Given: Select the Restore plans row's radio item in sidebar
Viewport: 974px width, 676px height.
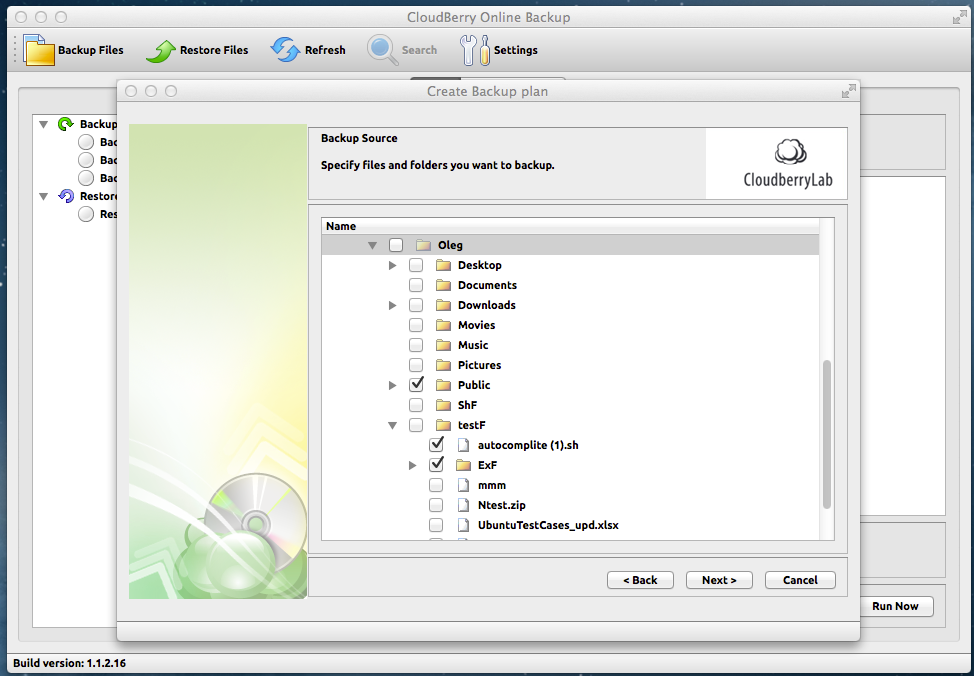Looking at the screenshot, I should [x=86, y=214].
